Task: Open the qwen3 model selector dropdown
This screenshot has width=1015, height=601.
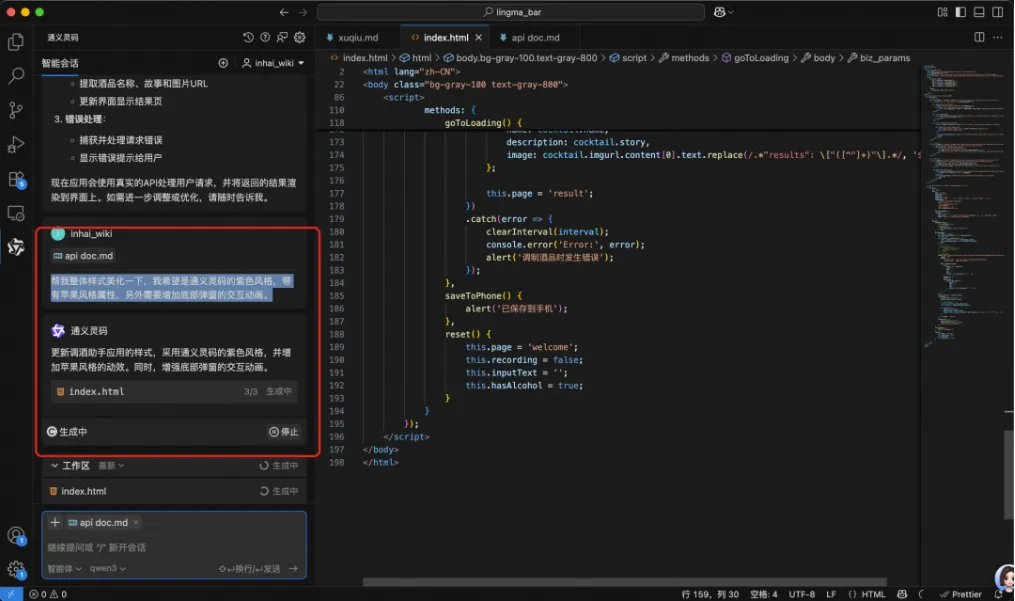Action: [108, 568]
